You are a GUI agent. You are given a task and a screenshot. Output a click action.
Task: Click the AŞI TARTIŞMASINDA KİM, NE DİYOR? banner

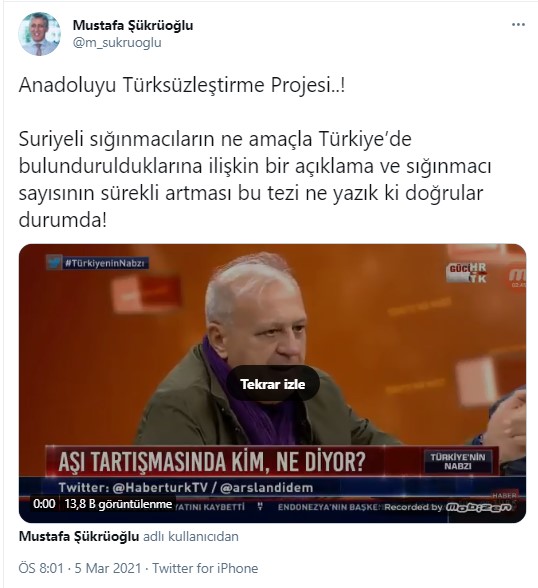coord(212,462)
